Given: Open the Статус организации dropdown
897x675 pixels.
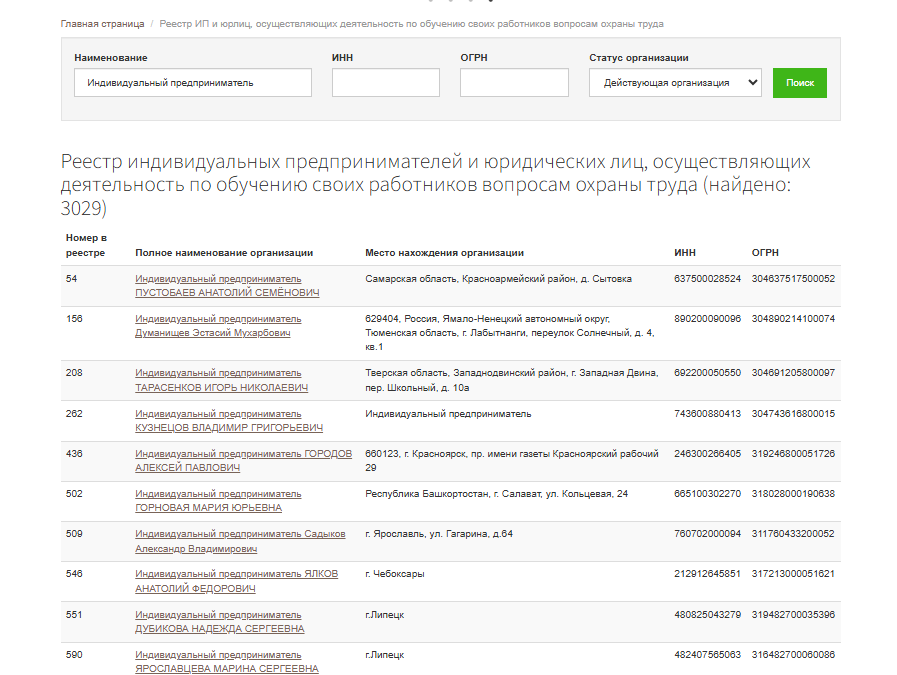Looking at the screenshot, I should [x=675, y=83].
